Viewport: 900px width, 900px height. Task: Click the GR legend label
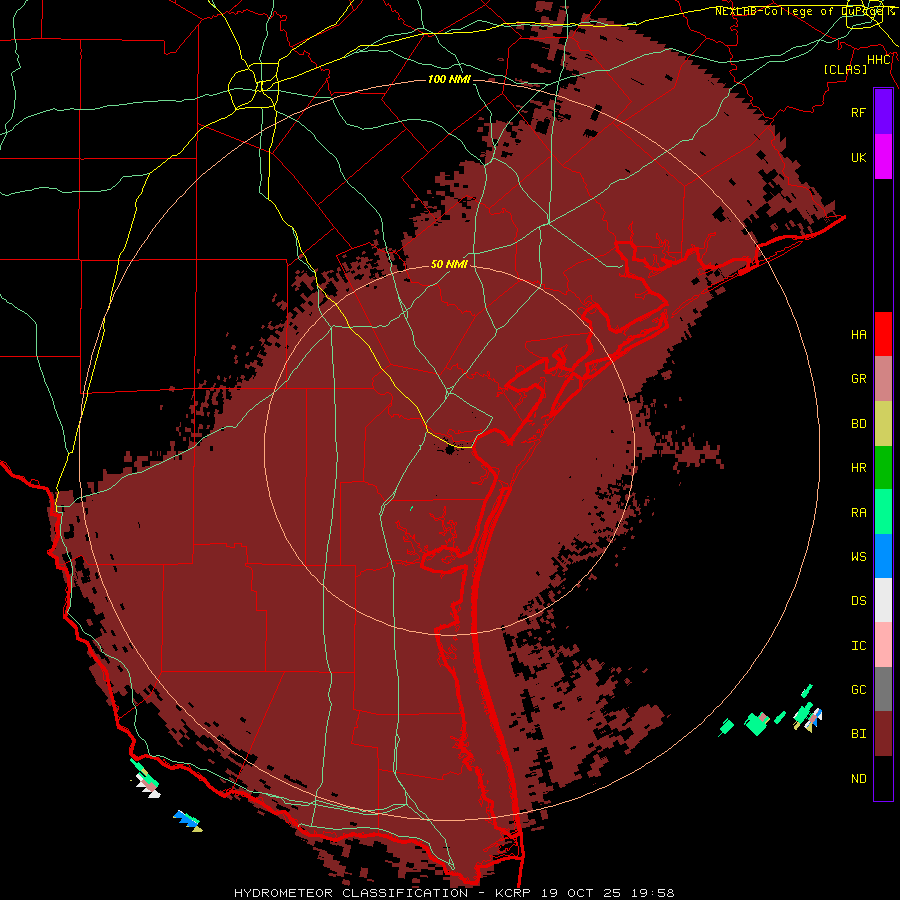tap(859, 379)
